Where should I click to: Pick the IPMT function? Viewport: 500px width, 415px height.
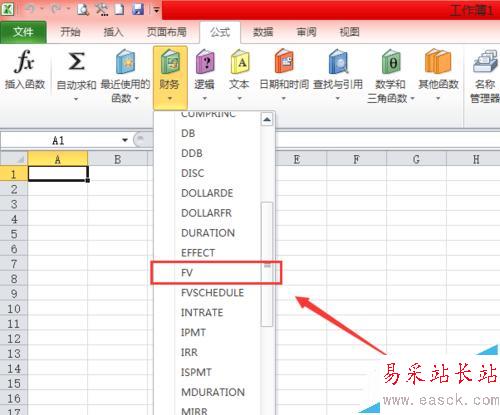coord(207,332)
